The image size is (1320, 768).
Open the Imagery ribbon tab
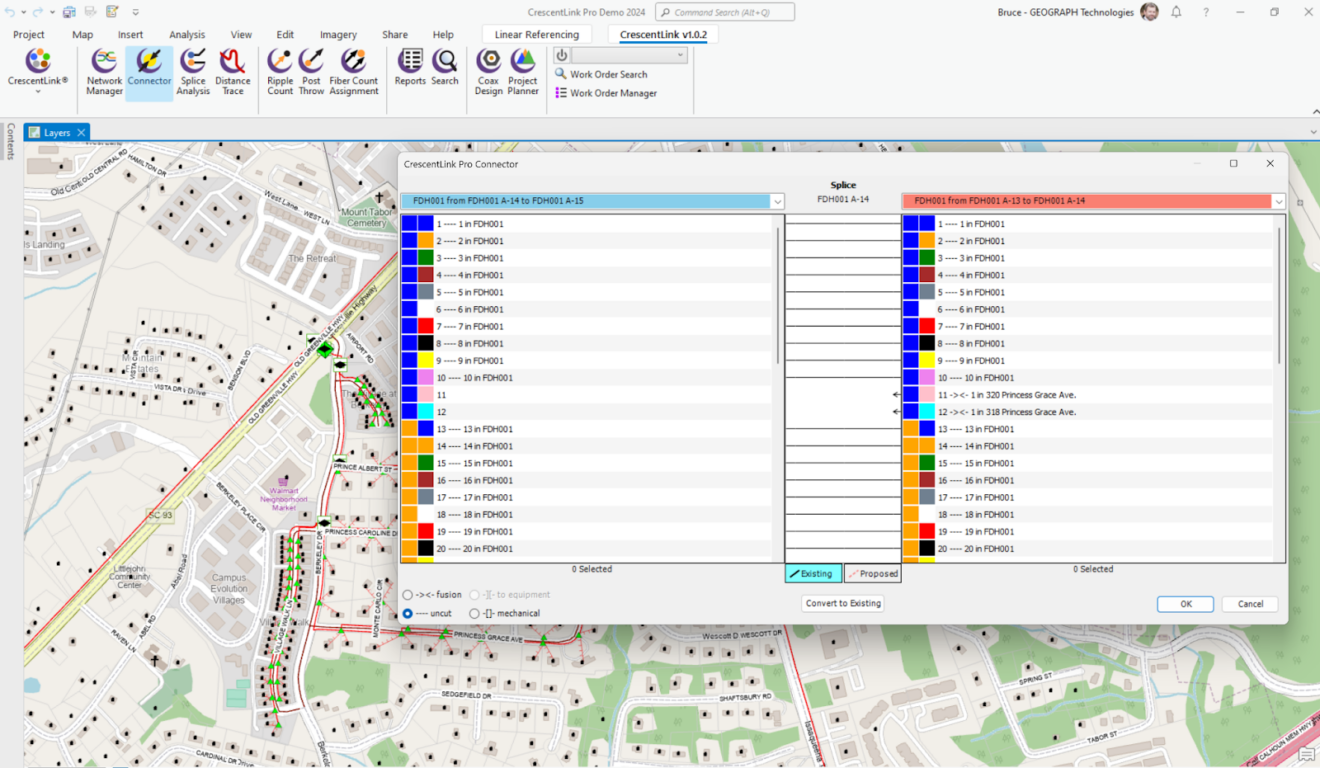click(338, 35)
